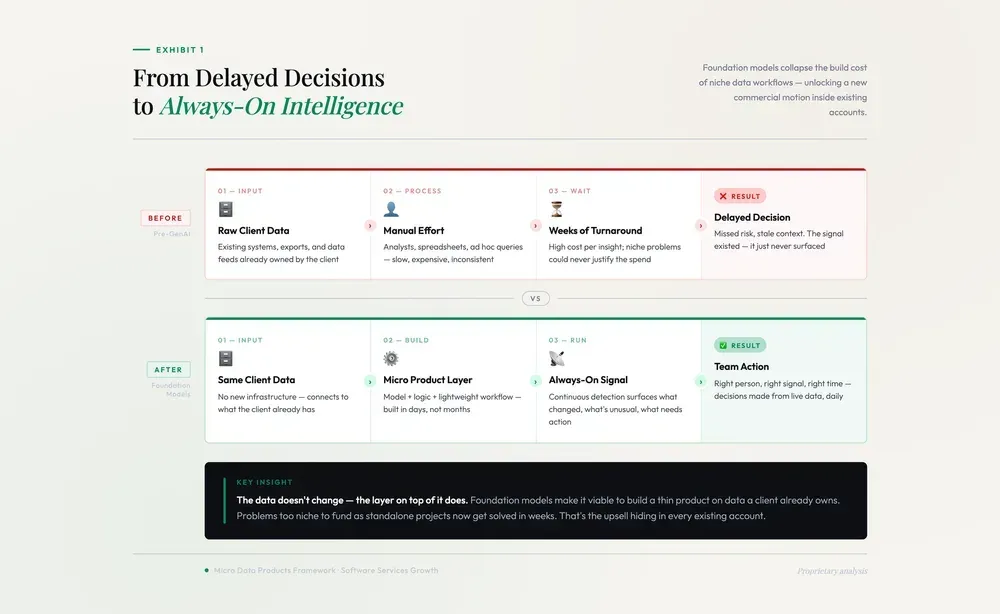Image resolution: width=1000 pixels, height=614 pixels.
Task: Click the arrow between Micro Product Layer and Always-On Signal
Action: 536,381
